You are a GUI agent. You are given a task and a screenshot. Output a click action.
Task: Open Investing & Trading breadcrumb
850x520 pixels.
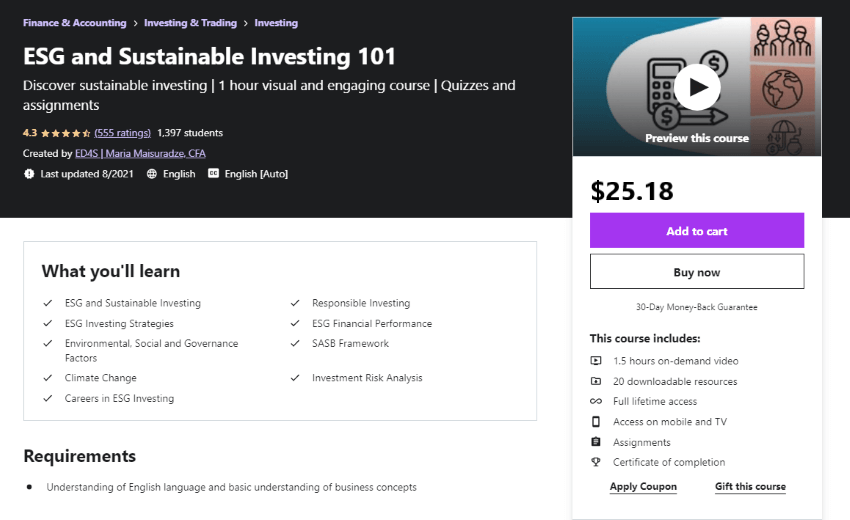[190, 23]
